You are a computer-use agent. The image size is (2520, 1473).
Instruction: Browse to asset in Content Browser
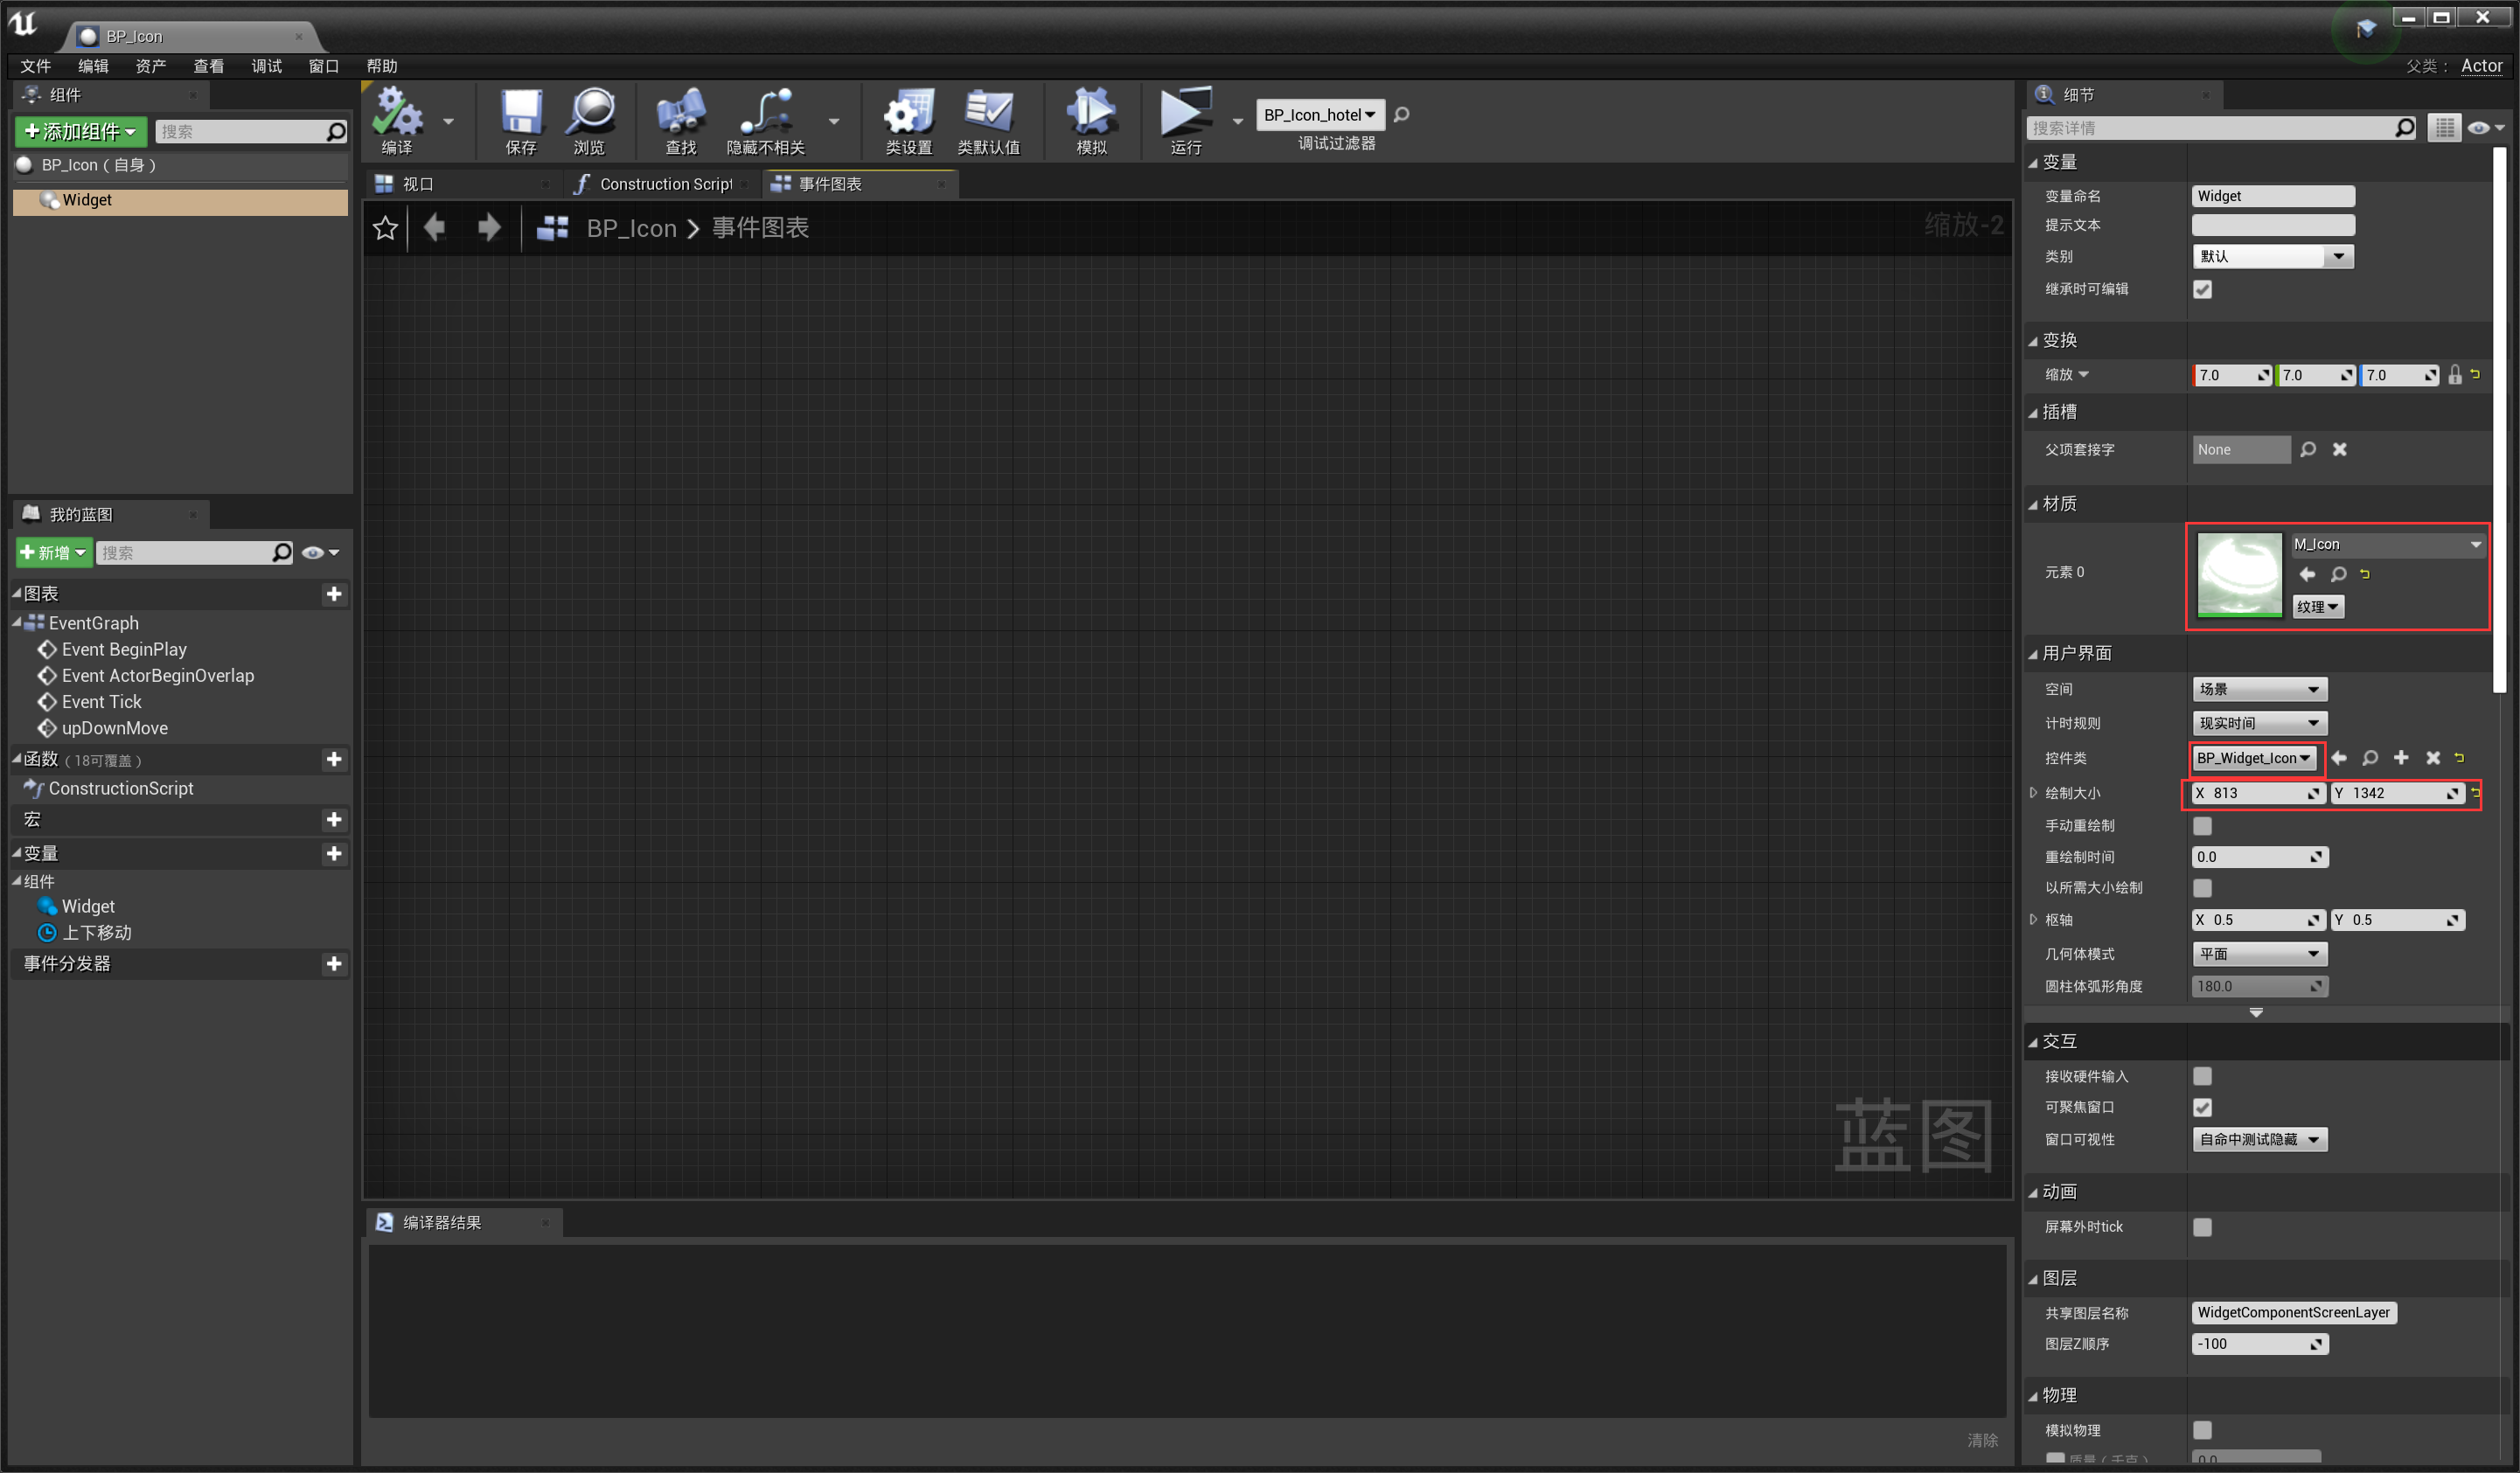[591, 120]
